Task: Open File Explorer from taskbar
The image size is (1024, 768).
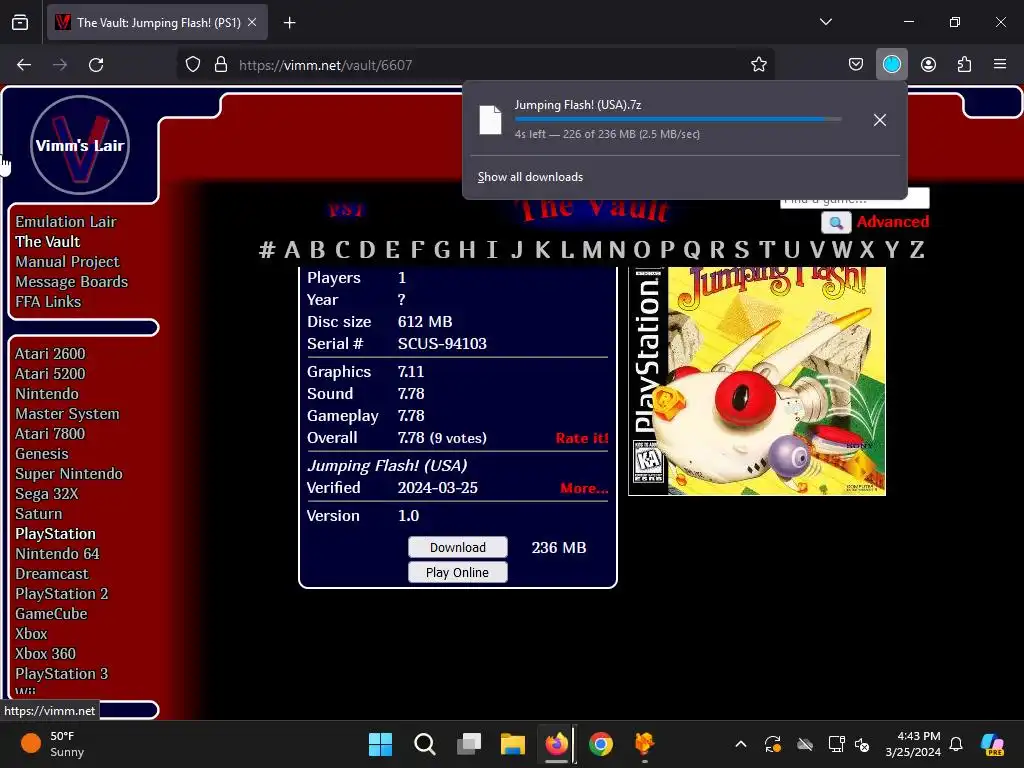Action: click(513, 744)
